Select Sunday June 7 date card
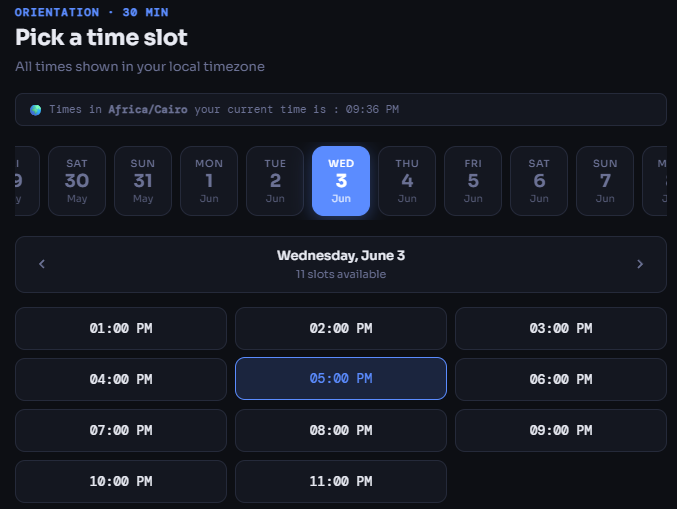677x509 pixels. 605,181
